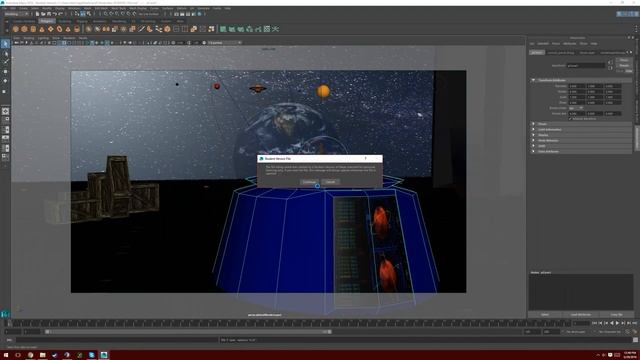The image size is (640, 360).
Task: Select the first Attribute Editor node tab
Action: (537, 53)
